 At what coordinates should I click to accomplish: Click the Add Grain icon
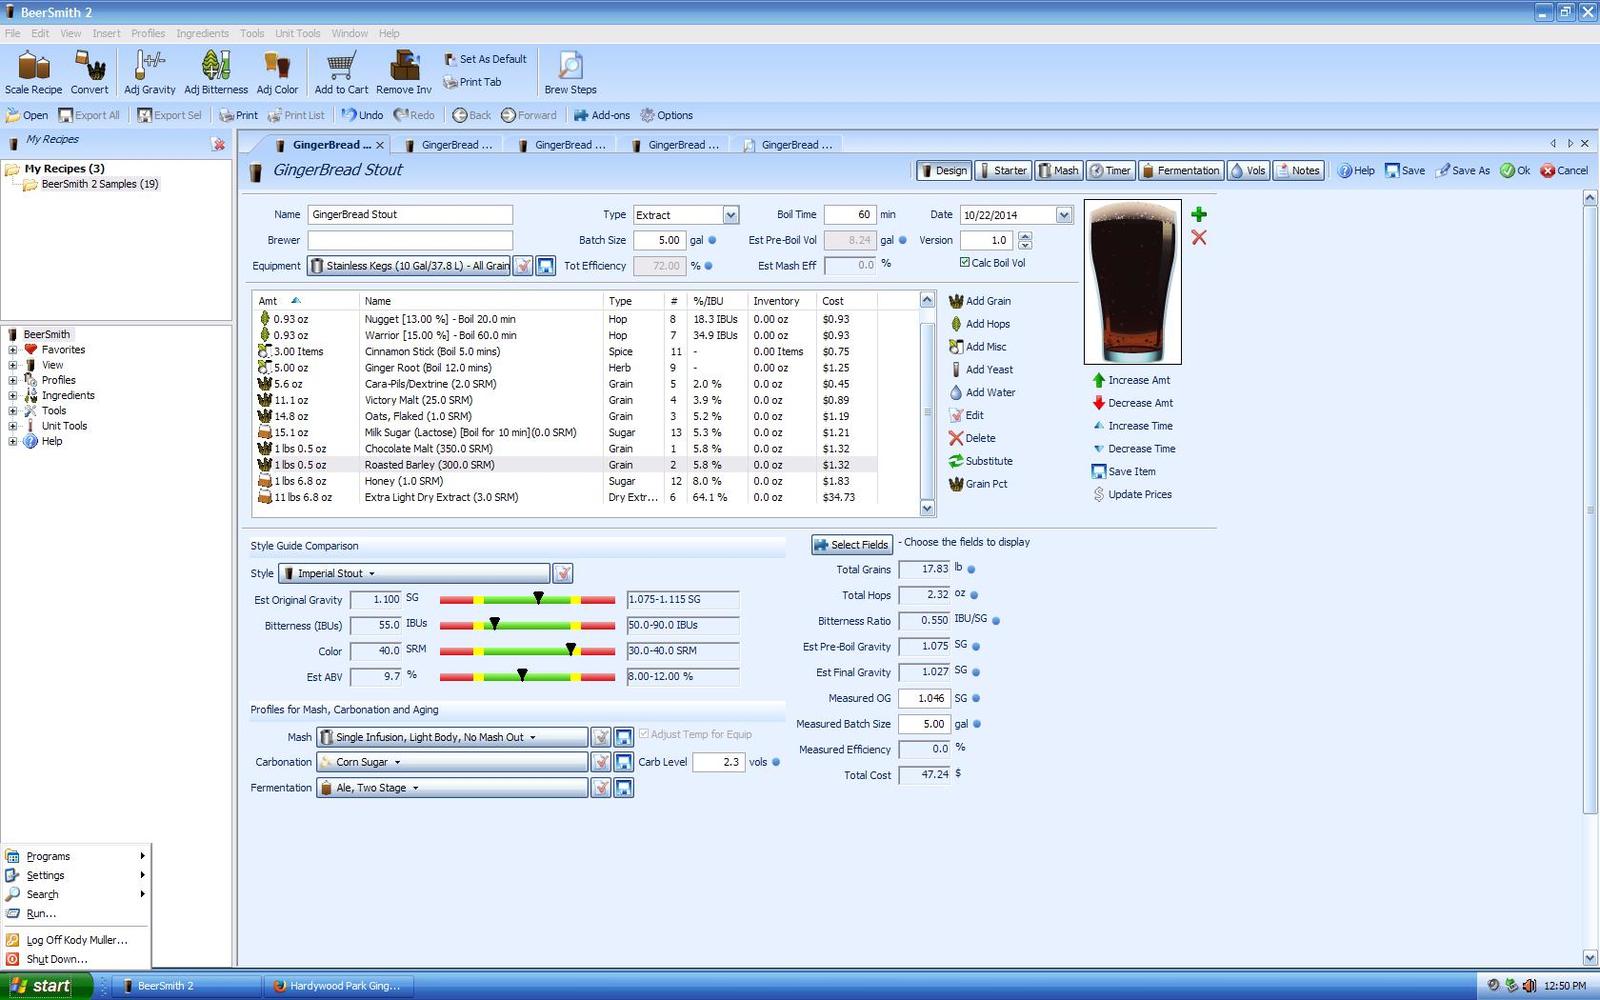click(956, 301)
